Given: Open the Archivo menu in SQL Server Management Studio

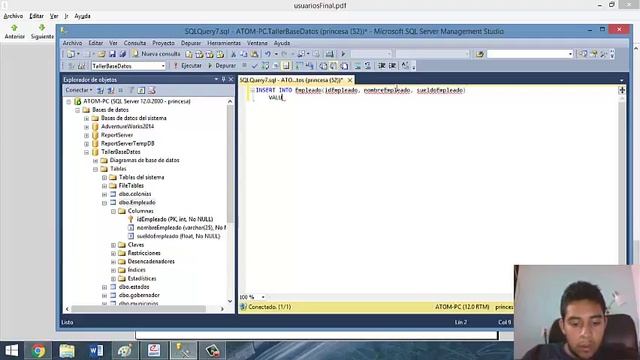Looking at the screenshot, I should click(72, 43).
